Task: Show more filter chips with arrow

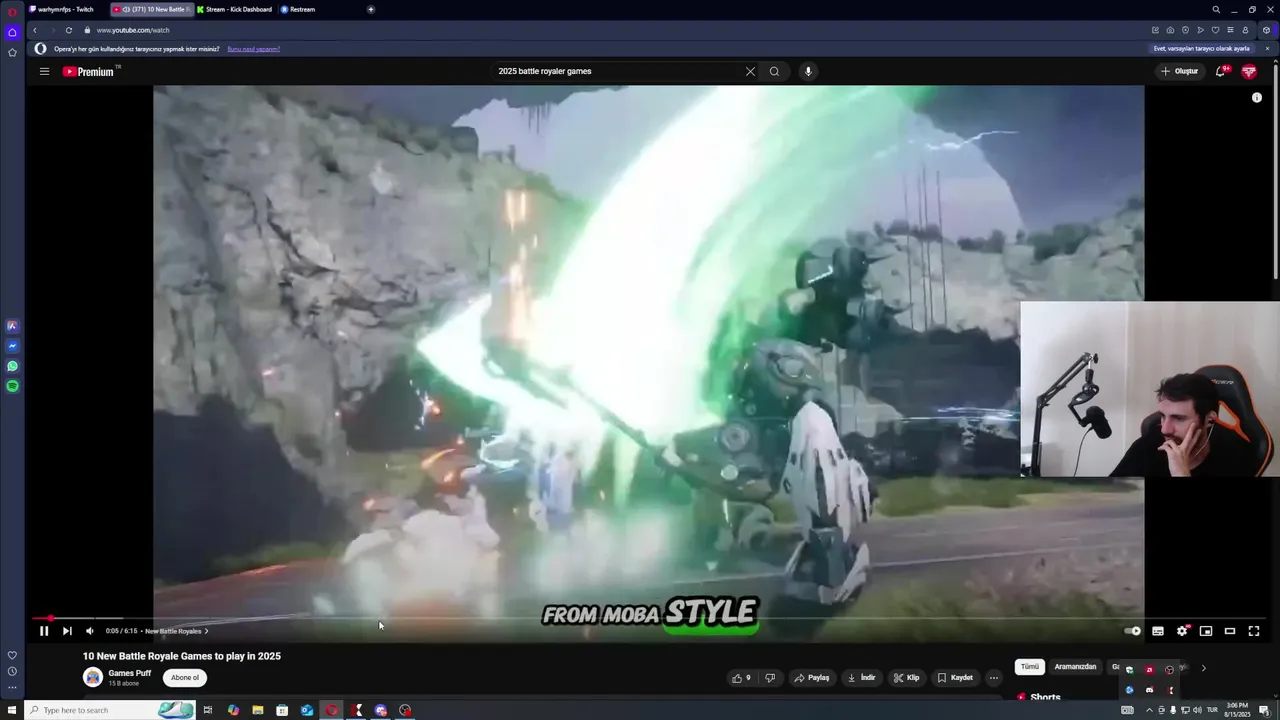Action: point(1203,668)
